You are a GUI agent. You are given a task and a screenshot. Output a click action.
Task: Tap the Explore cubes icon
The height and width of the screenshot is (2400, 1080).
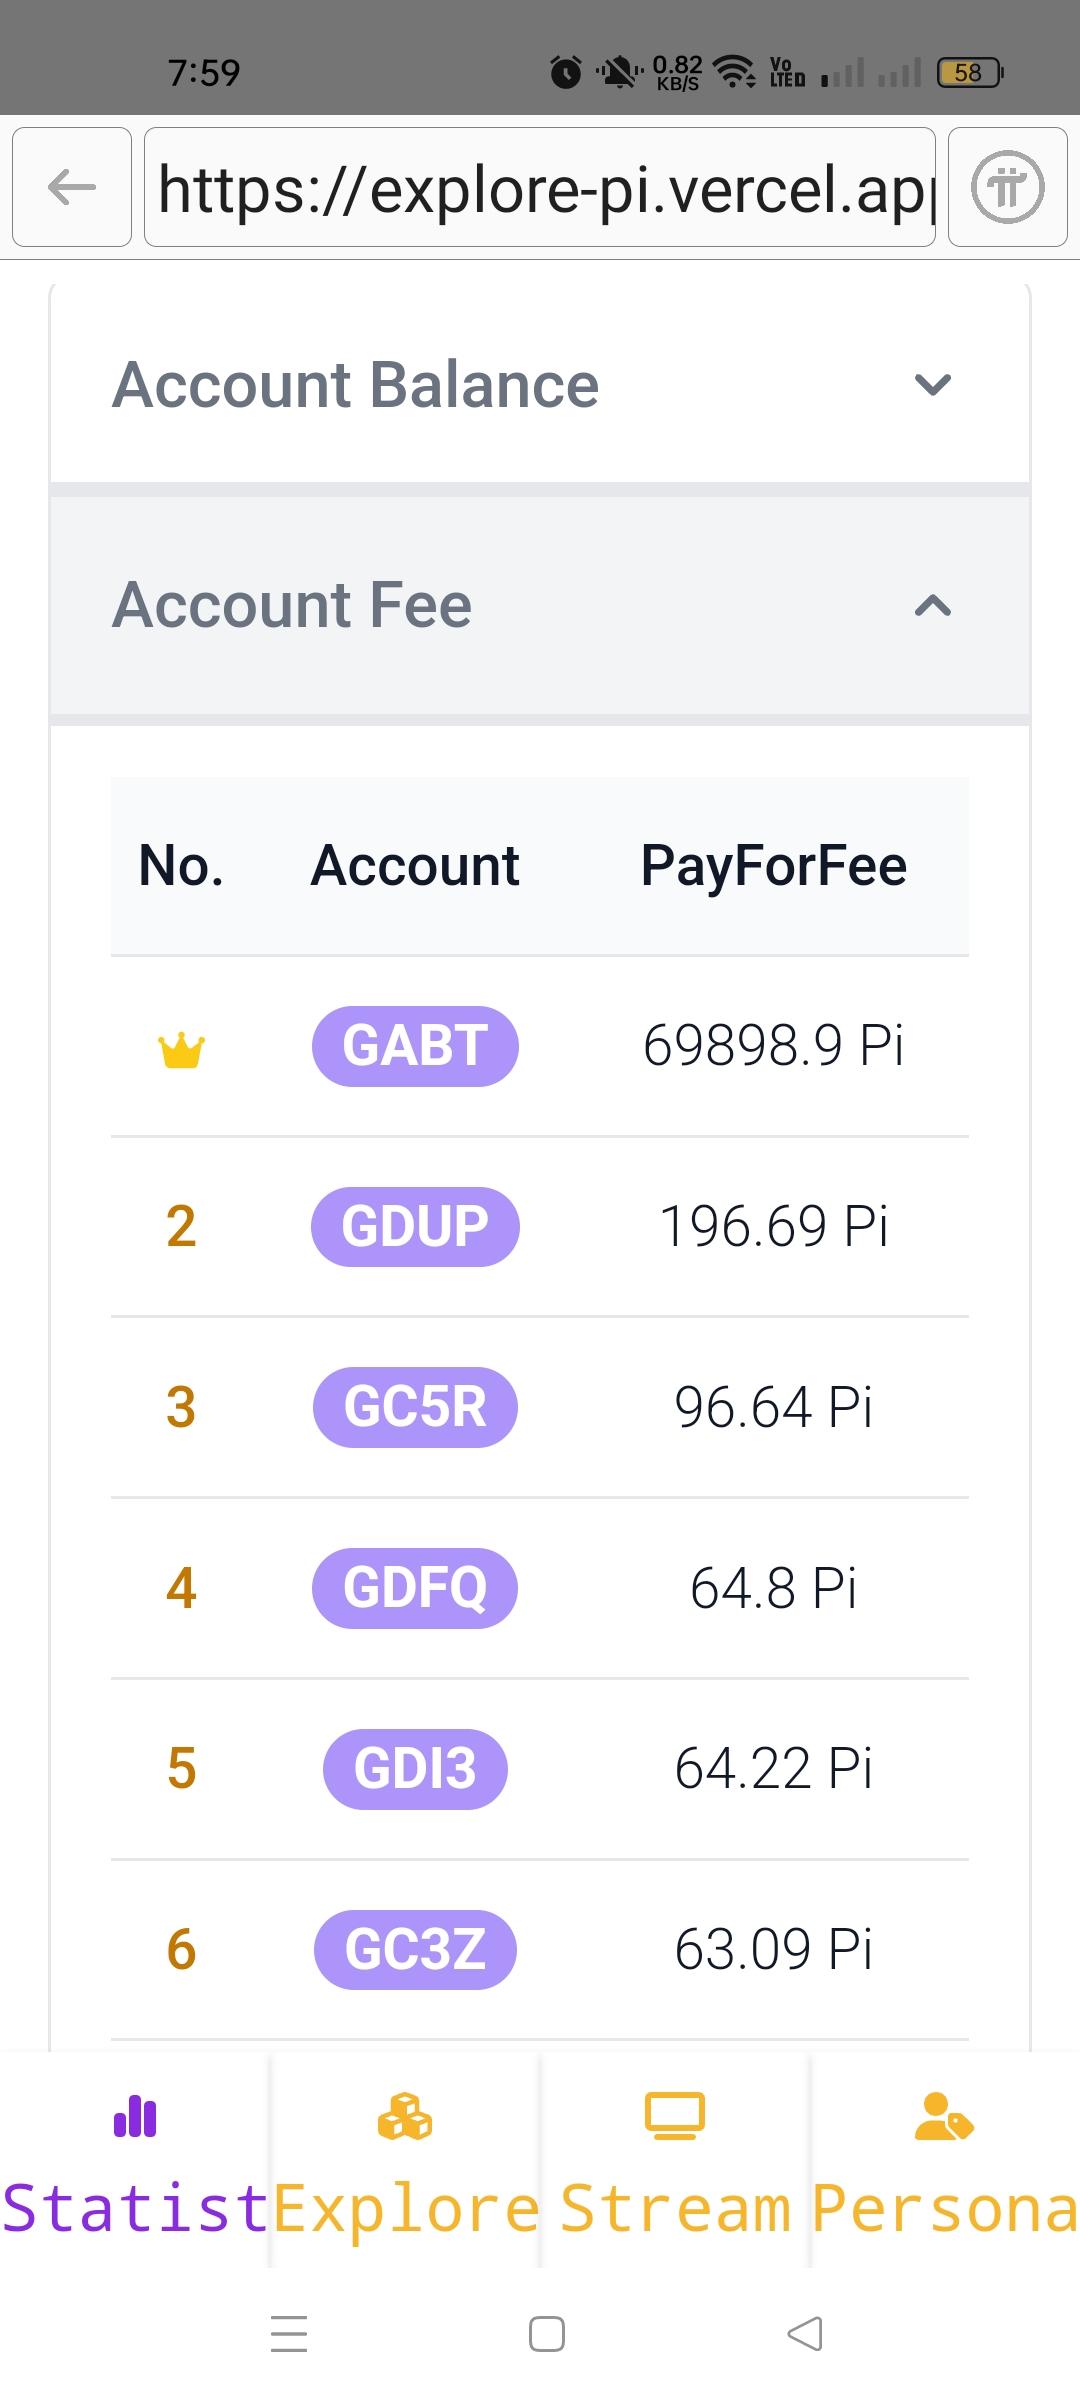click(x=405, y=2116)
